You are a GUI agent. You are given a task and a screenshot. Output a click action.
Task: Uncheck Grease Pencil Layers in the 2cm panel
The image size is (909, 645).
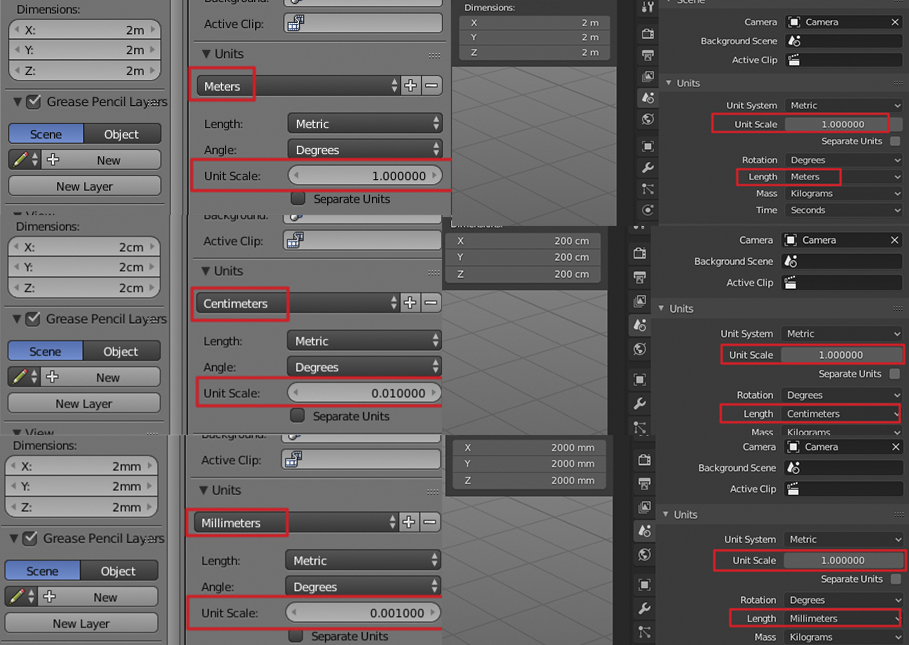coord(33,319)
